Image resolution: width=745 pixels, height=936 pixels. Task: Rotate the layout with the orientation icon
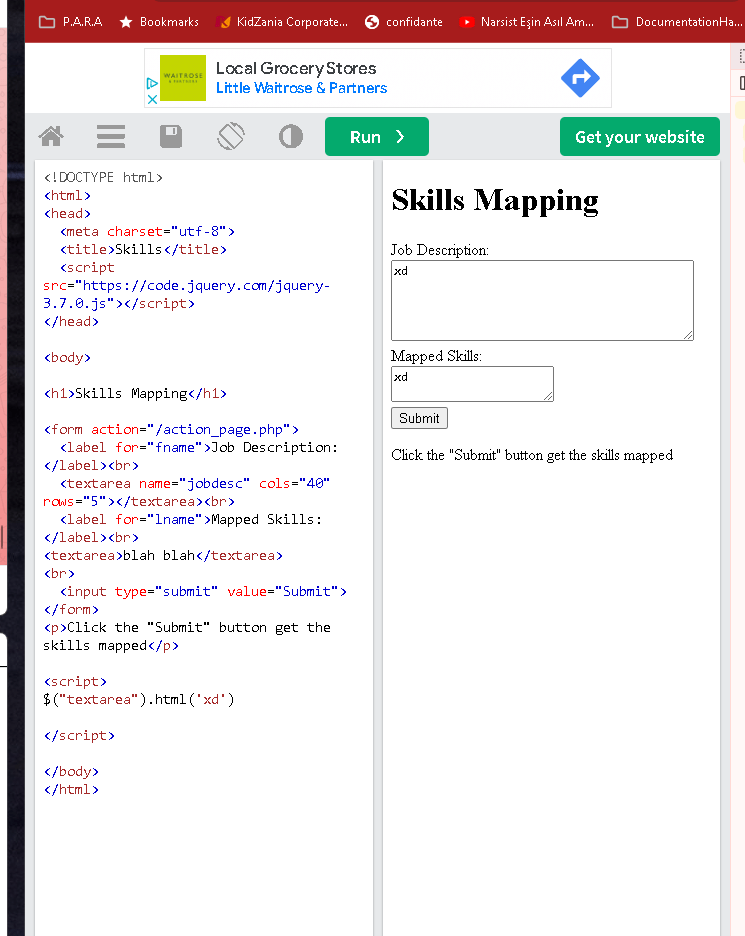coord(231,137)
